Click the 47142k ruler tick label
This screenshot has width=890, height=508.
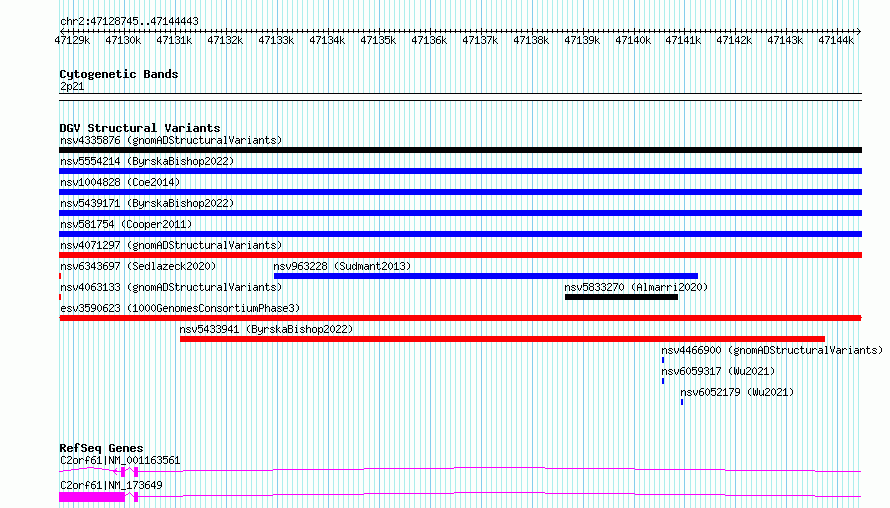[x=734, y=40]
